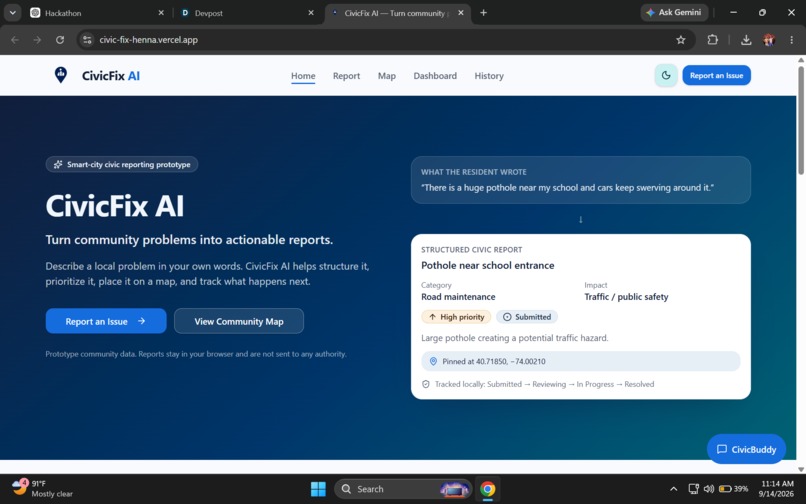Click the Smart-city civic reporting prototype badge
This screenshot has height=504, width=806.
pyautogui.click(x=122, y=165)
